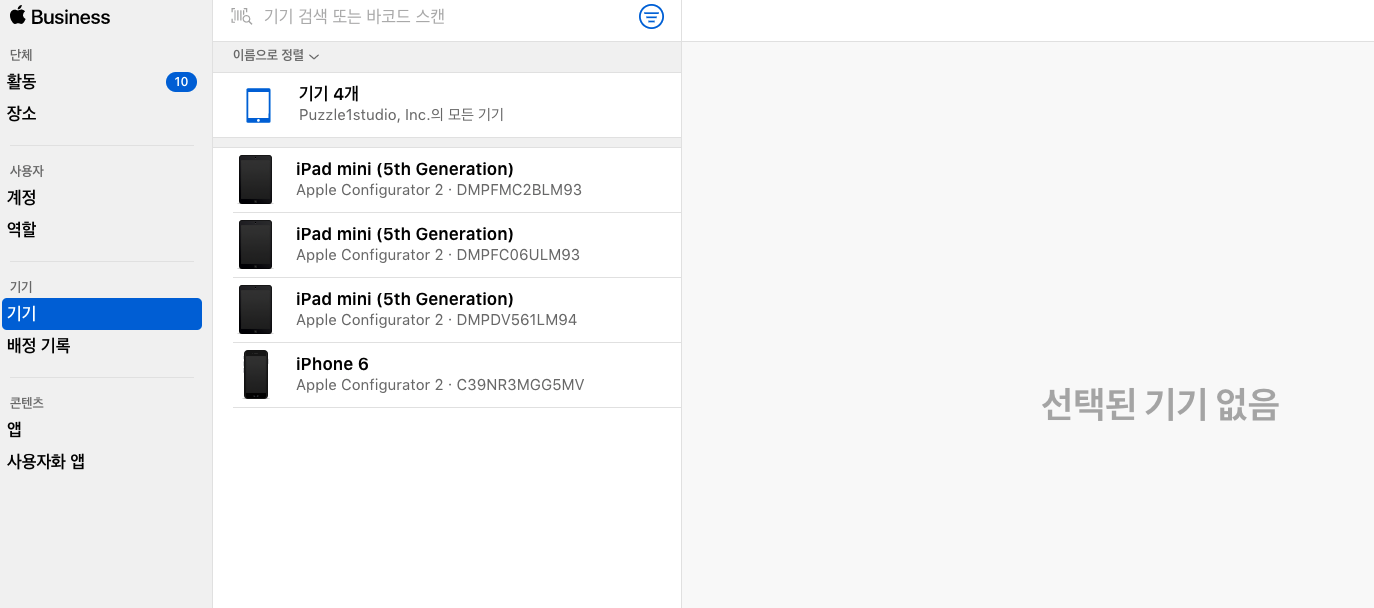Open 사용자화 앱 in the sidebar
Viewport: 1374px width, 608px height.
click(x=46, y=462)
